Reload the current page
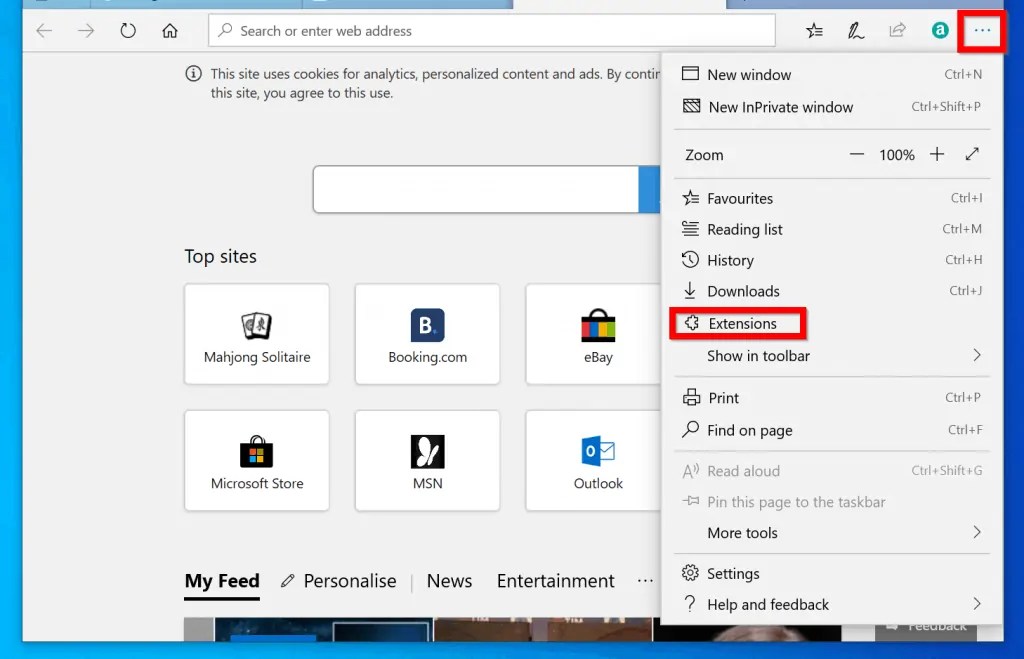Viewport: 1024px width, 659px height. [x=127, y=31]
